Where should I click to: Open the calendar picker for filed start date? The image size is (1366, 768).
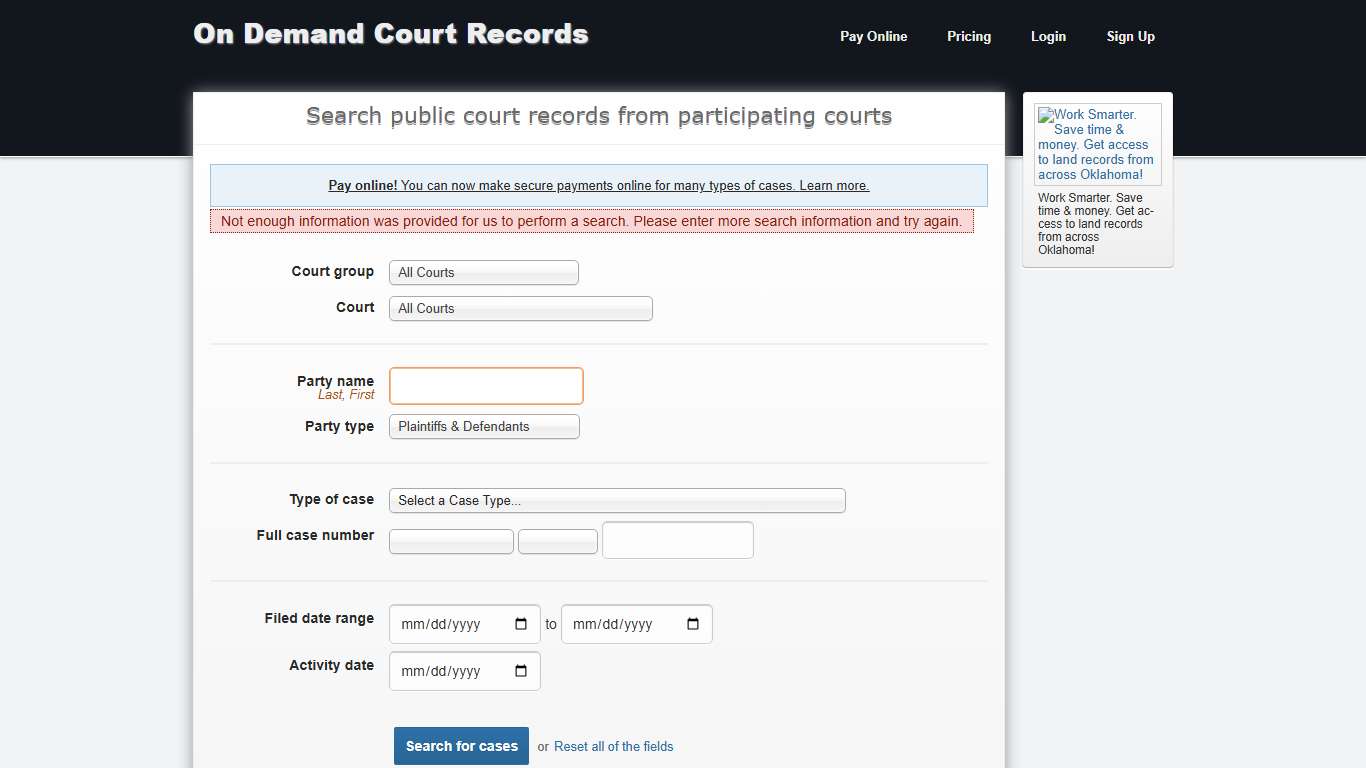521,623
